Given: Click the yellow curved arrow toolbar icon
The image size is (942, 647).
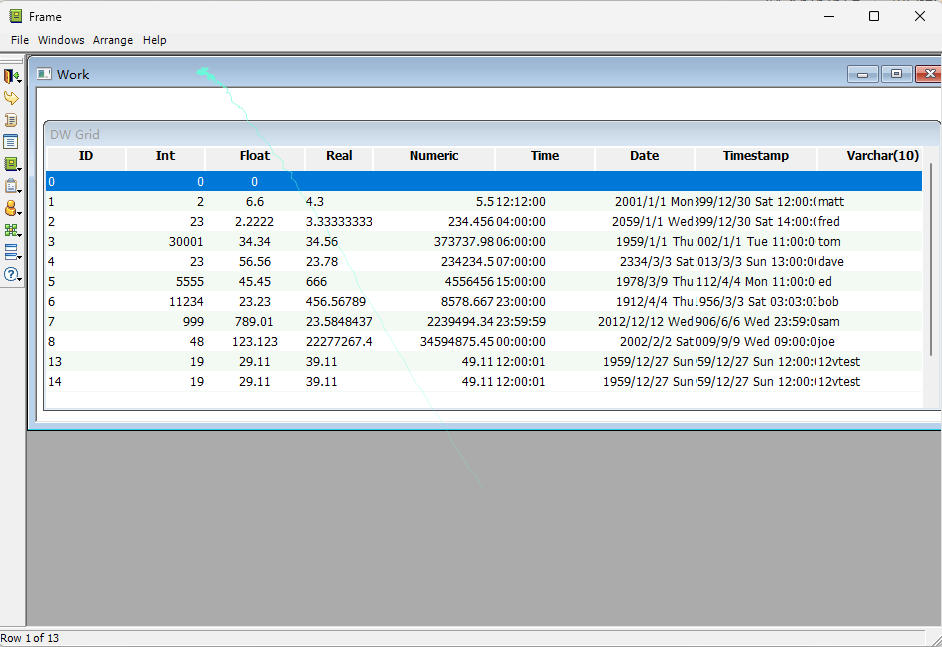Looking at the screenshot, I should [x=11, y=98].
